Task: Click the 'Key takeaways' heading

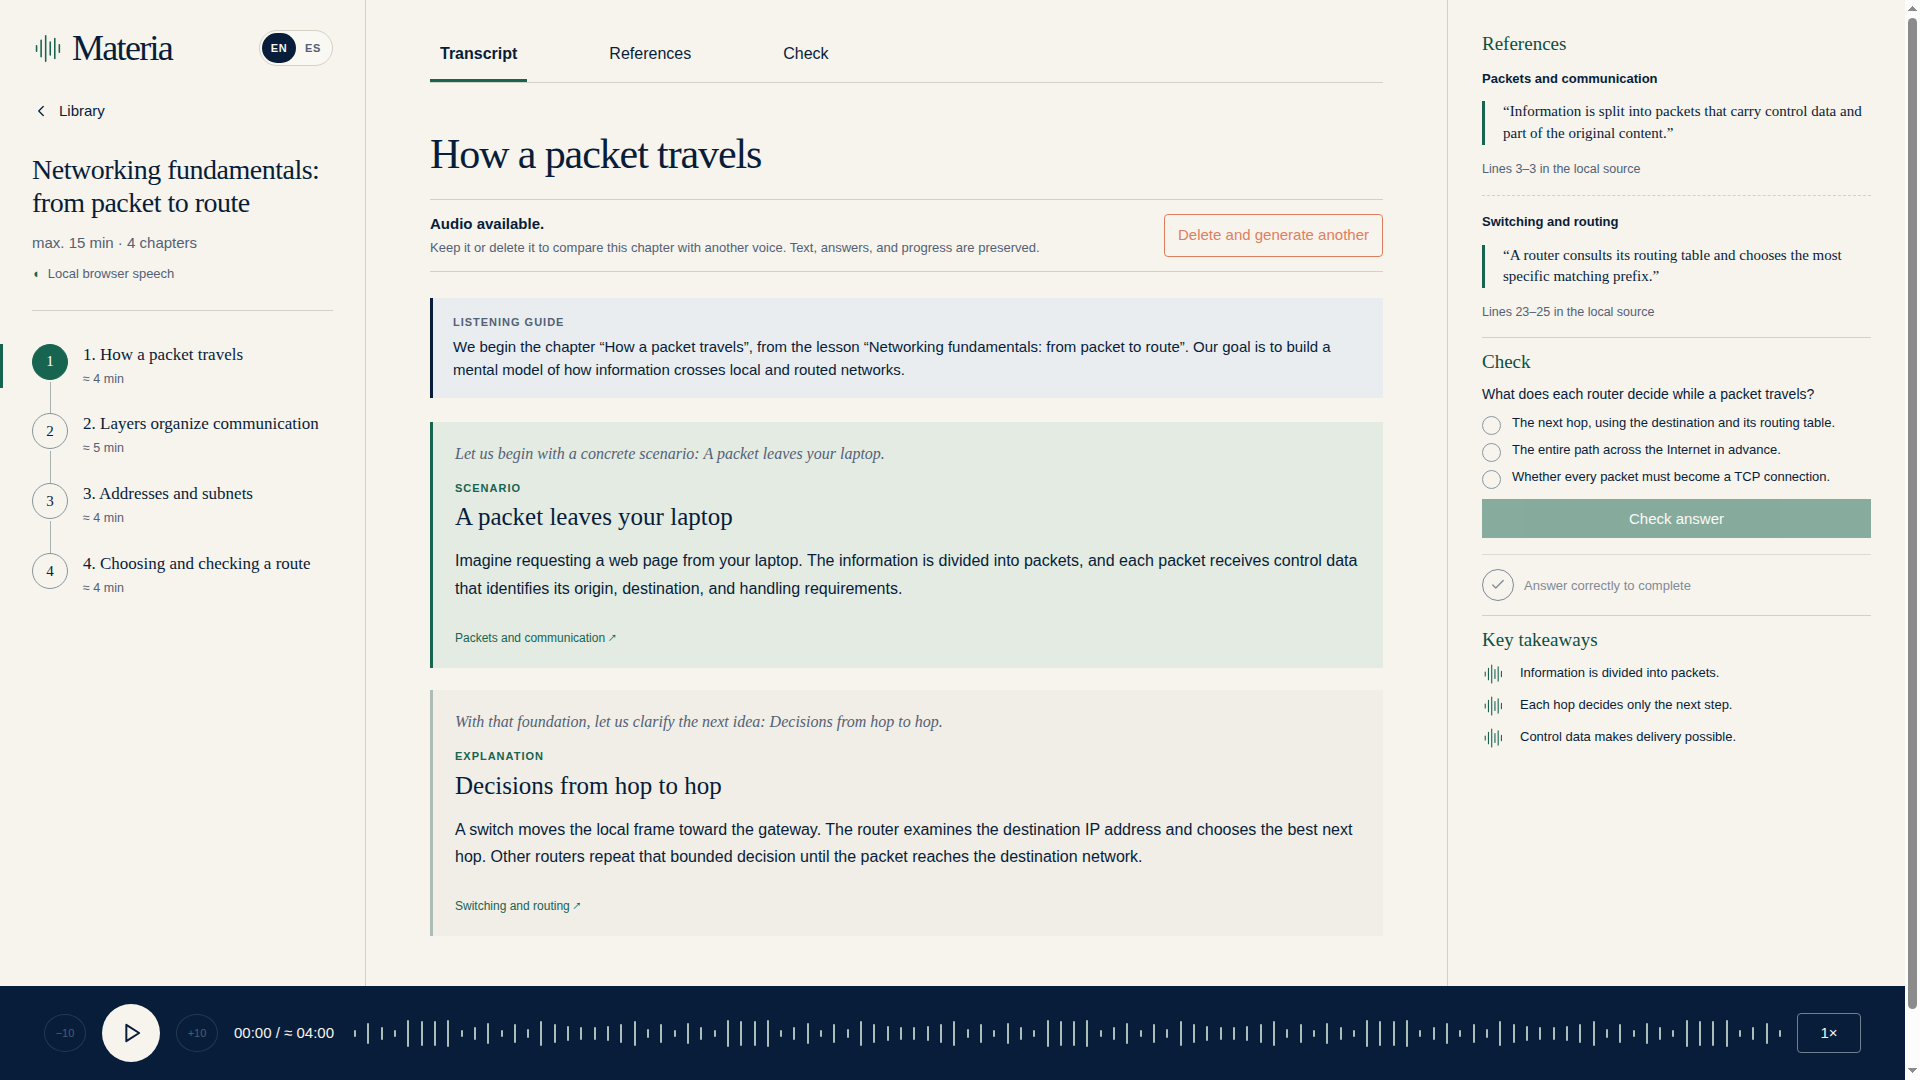Action: pos(1540,640)
